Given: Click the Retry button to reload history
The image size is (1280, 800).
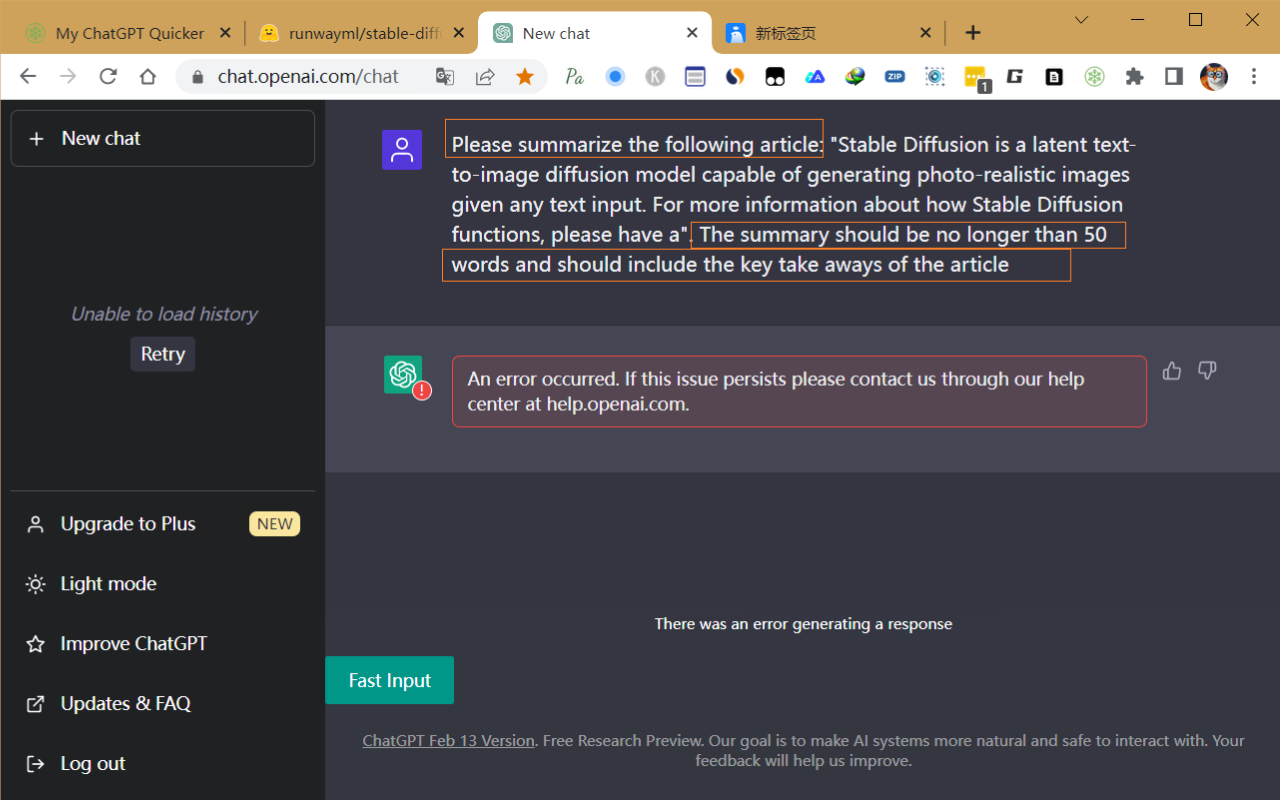Looking at the screenshot, I should (163, 354).
